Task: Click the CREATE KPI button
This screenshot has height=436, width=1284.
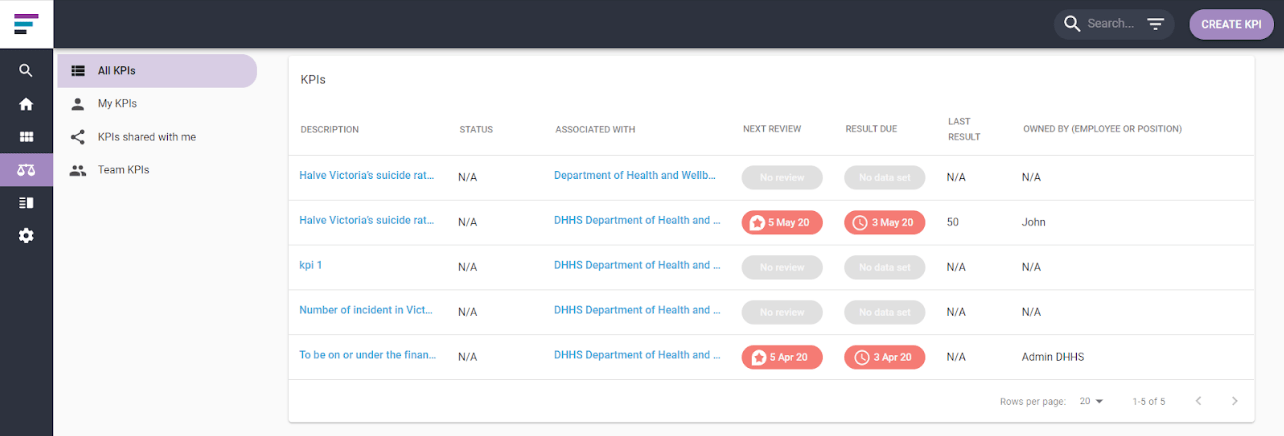Action: tap(1231, 24)
